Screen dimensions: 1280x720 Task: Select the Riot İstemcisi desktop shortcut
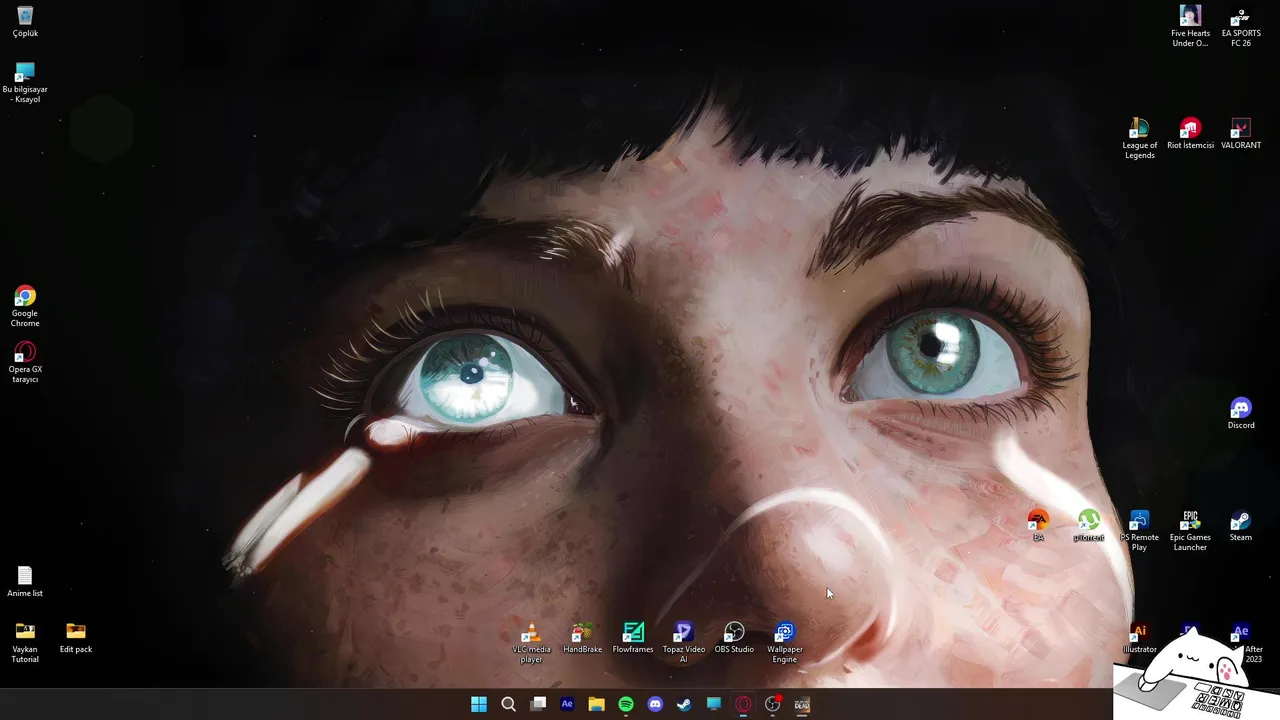[1190, 133]
